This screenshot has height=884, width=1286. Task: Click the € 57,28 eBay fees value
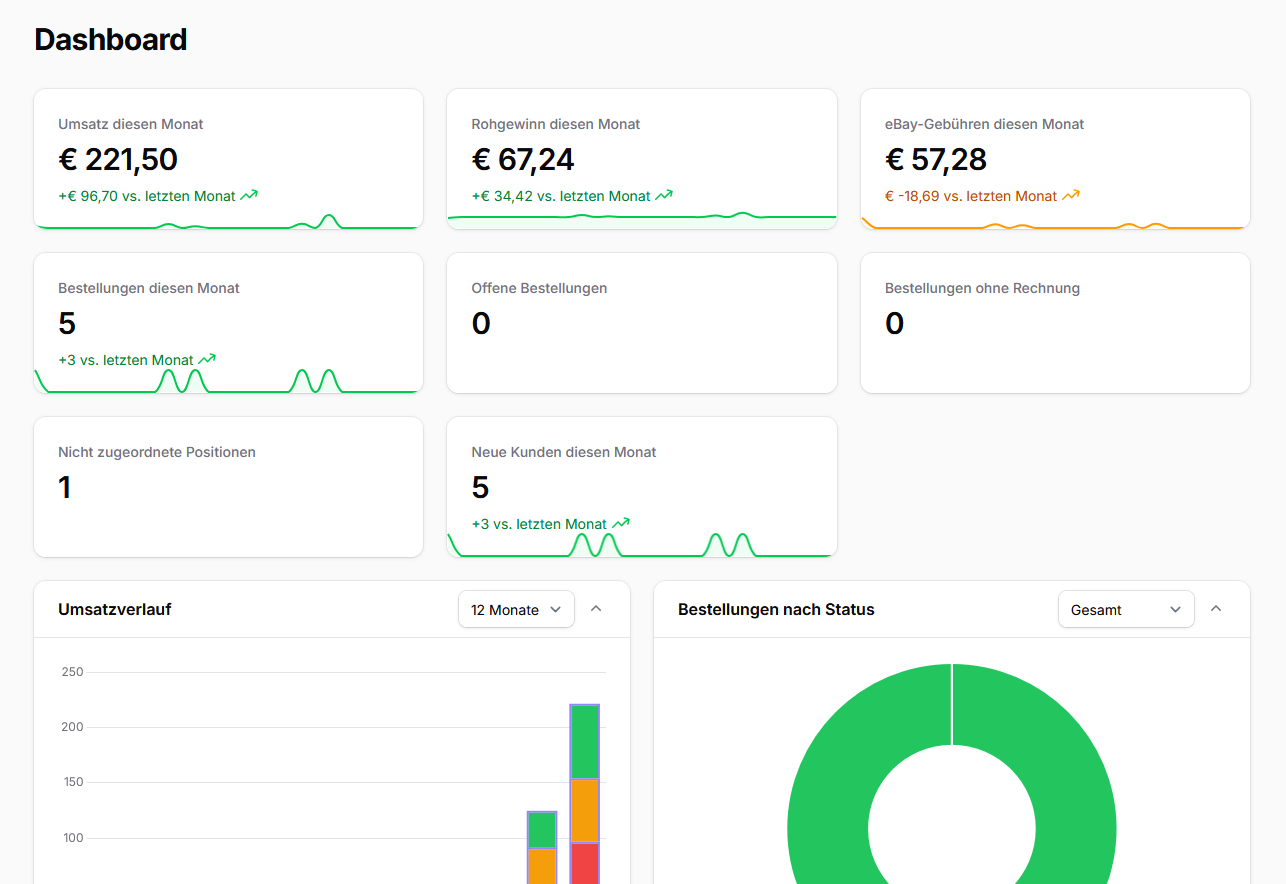(936, 160)
